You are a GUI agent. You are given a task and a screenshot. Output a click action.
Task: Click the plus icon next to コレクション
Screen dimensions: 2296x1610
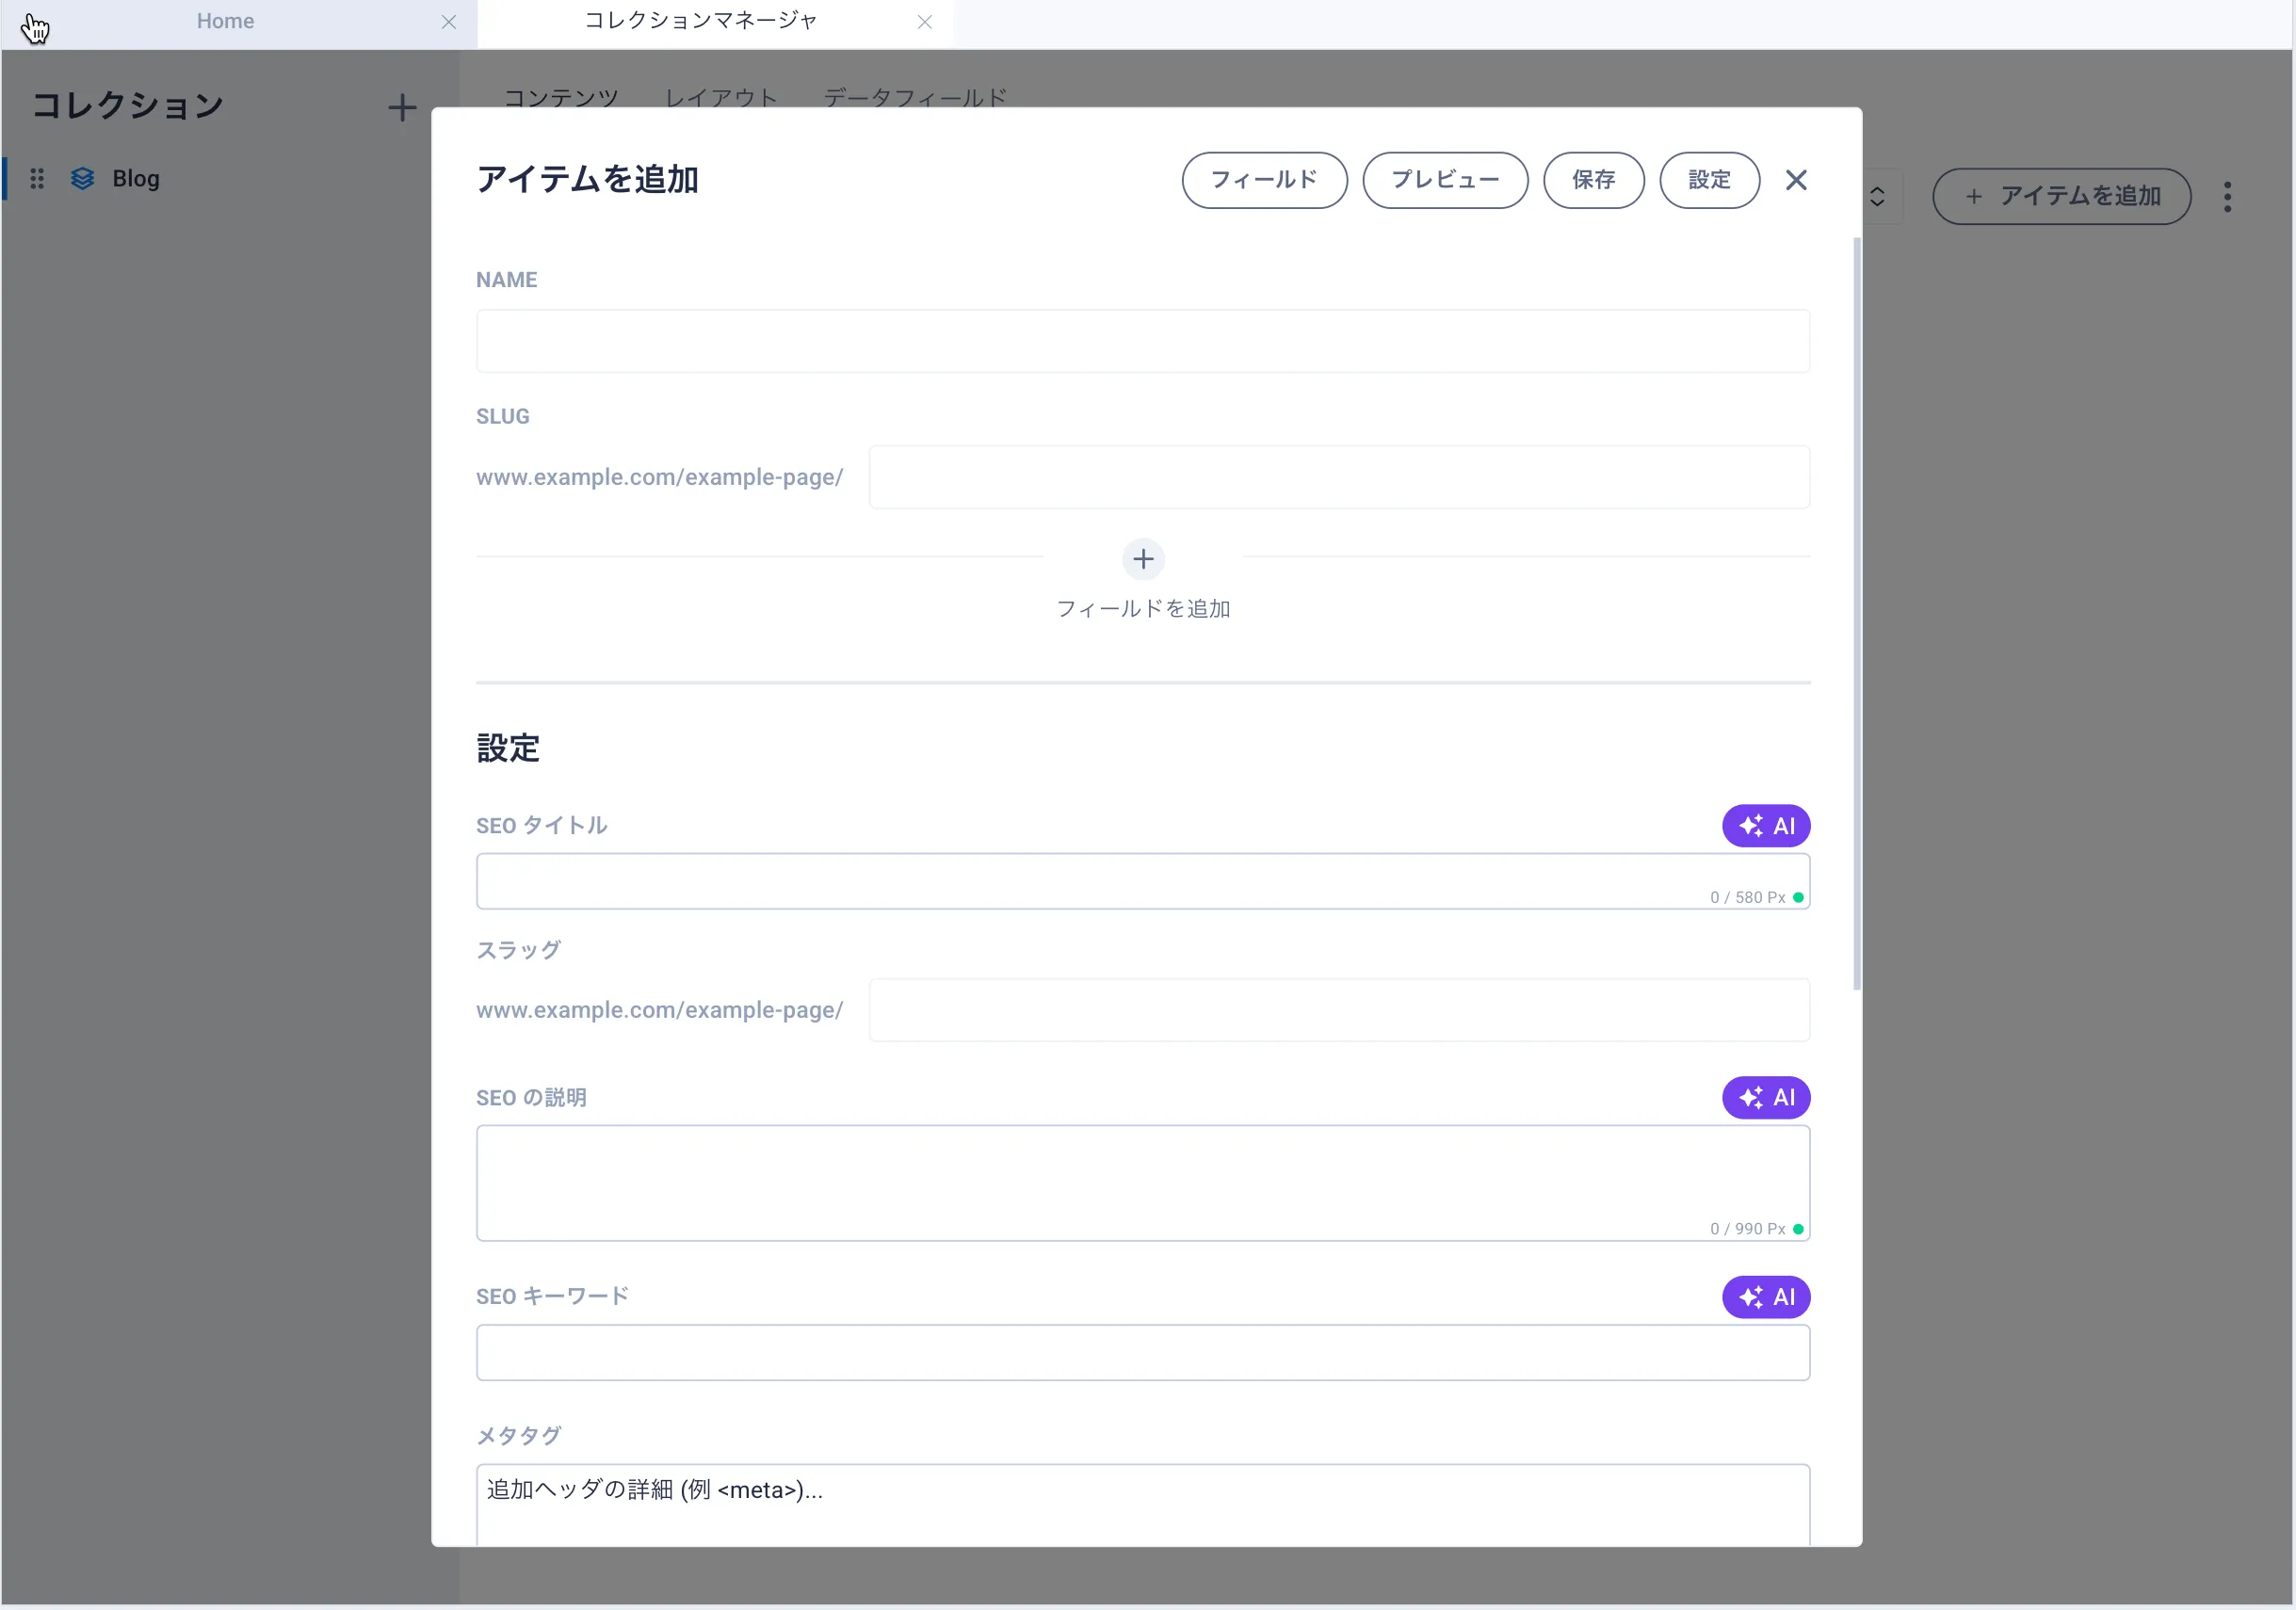click(402, 107)
